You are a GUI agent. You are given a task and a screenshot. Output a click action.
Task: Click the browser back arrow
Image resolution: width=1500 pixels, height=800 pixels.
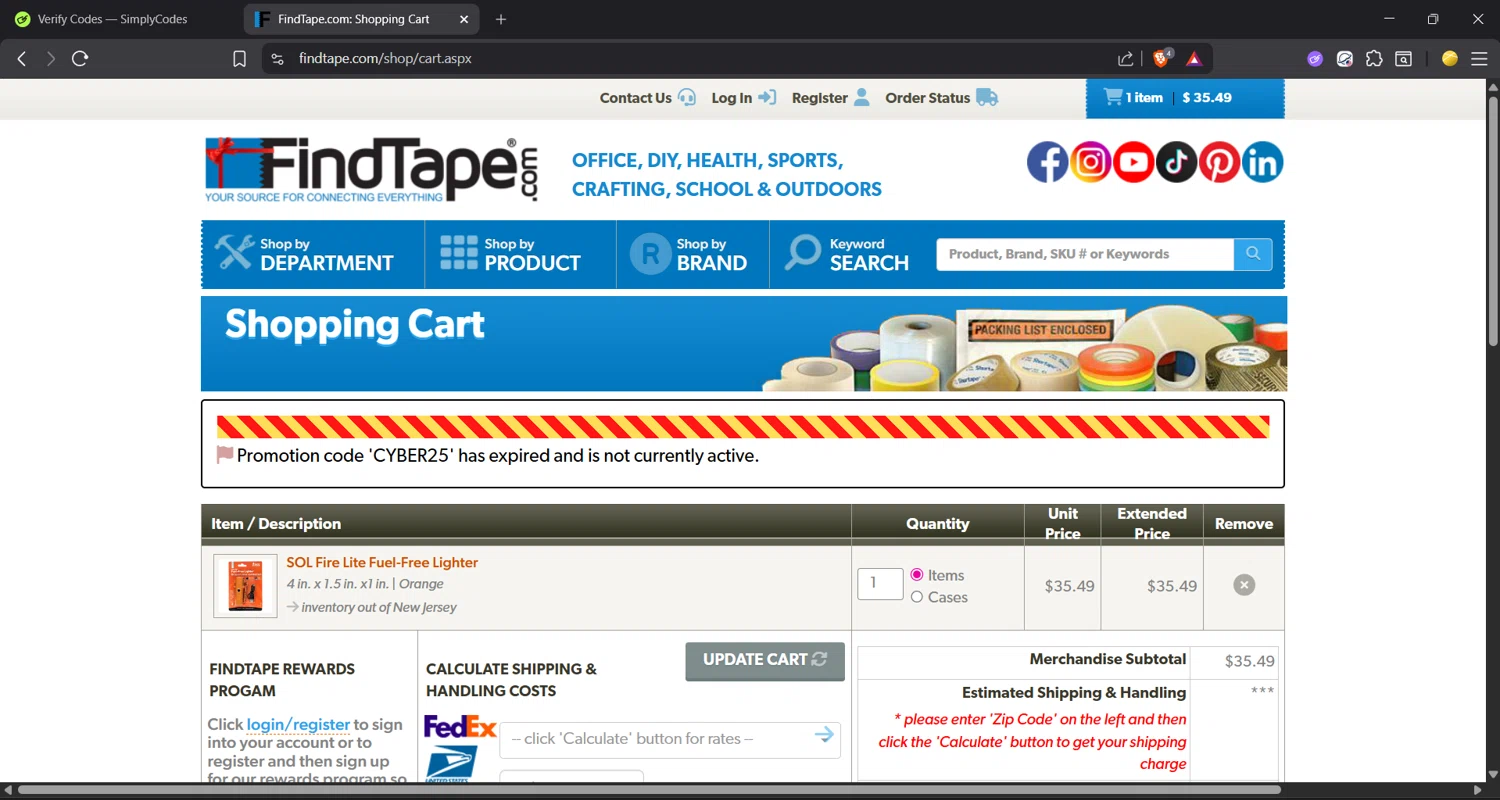22,59
